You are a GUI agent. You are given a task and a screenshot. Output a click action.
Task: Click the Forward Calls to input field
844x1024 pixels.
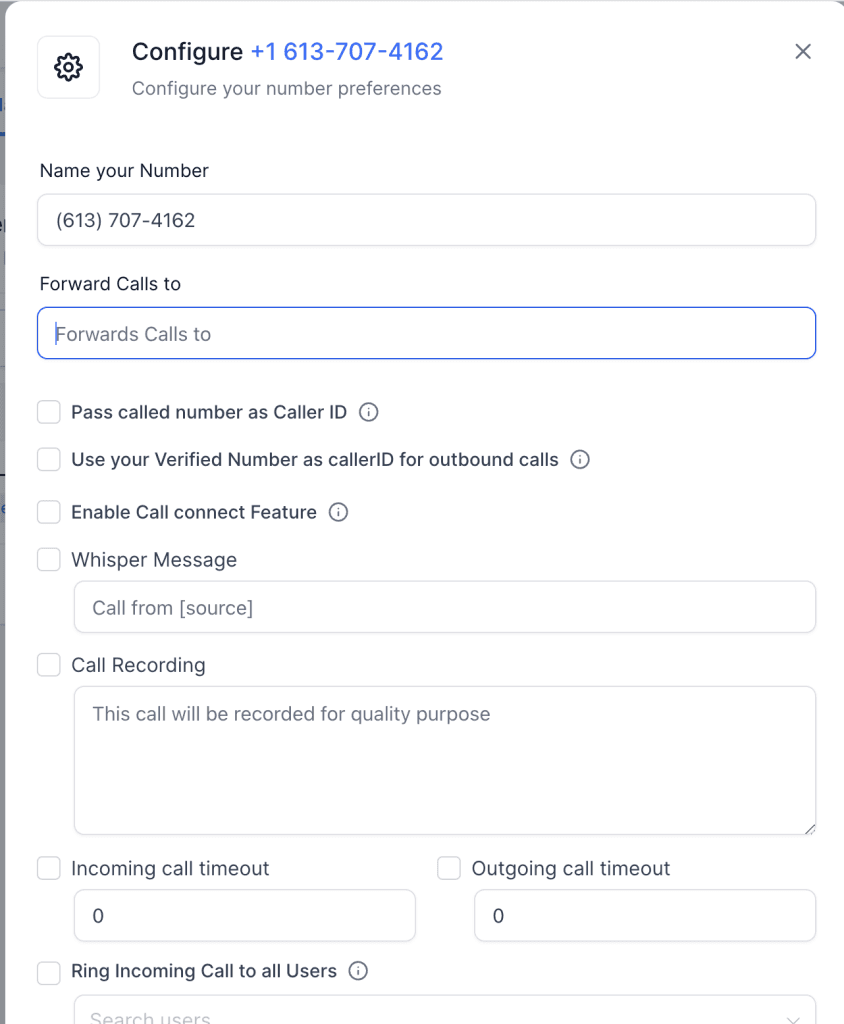426,334
